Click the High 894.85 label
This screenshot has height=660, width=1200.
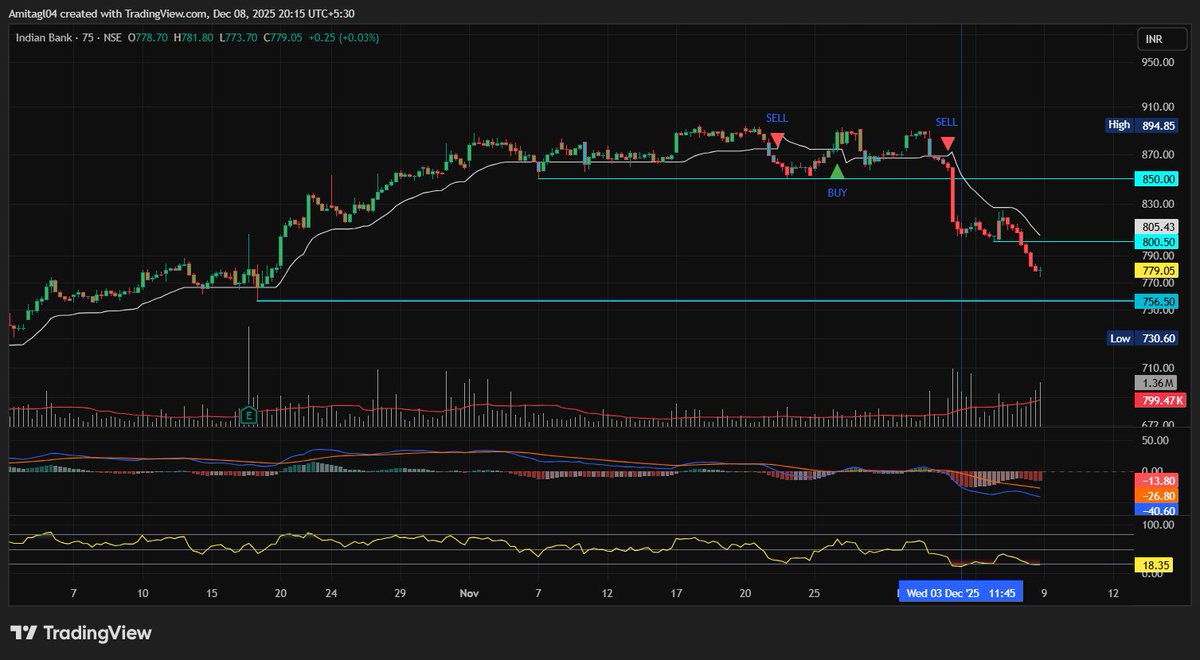[1142, 125]
